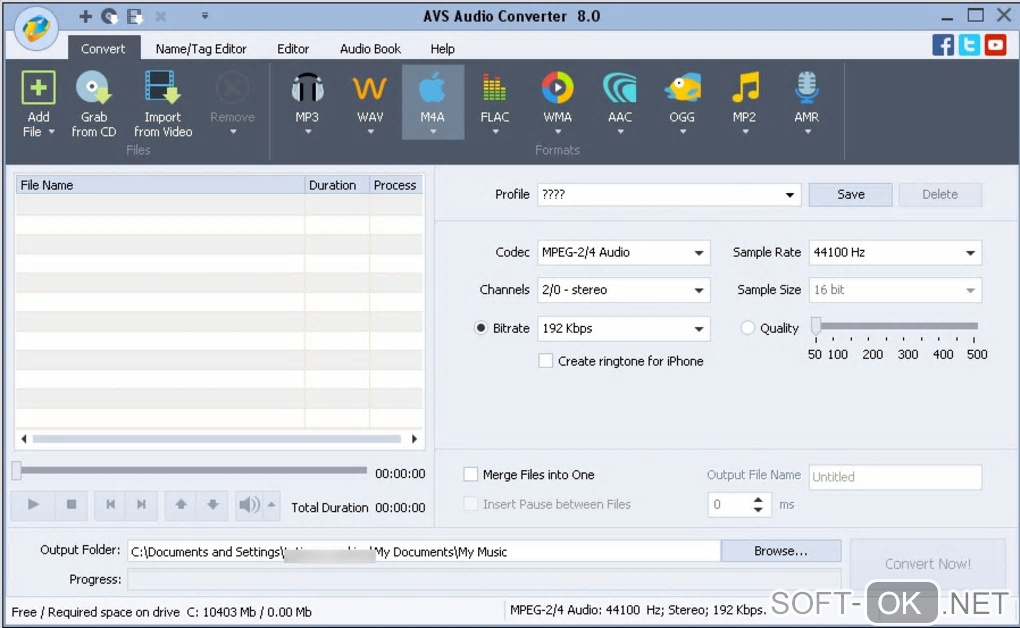Viewport: 1020px width, 628px height.
Task: Check Insert Pause between Files
Action: pyautogui.click(x=470, y=504)
